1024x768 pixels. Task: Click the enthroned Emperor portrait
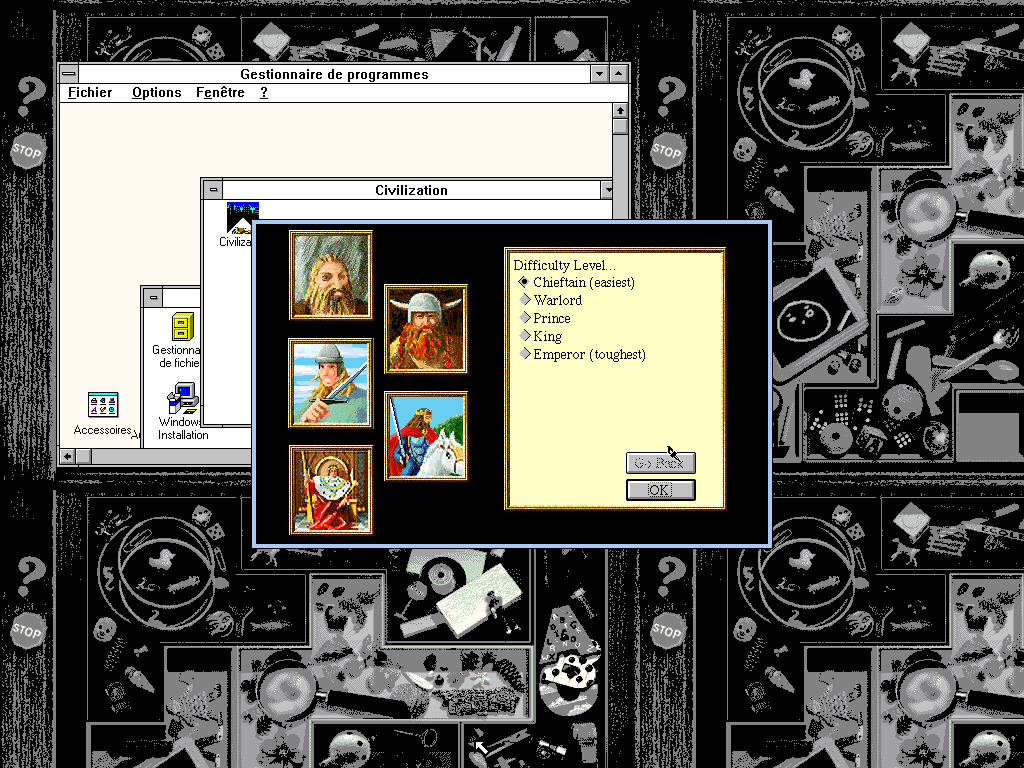point(331,490)
